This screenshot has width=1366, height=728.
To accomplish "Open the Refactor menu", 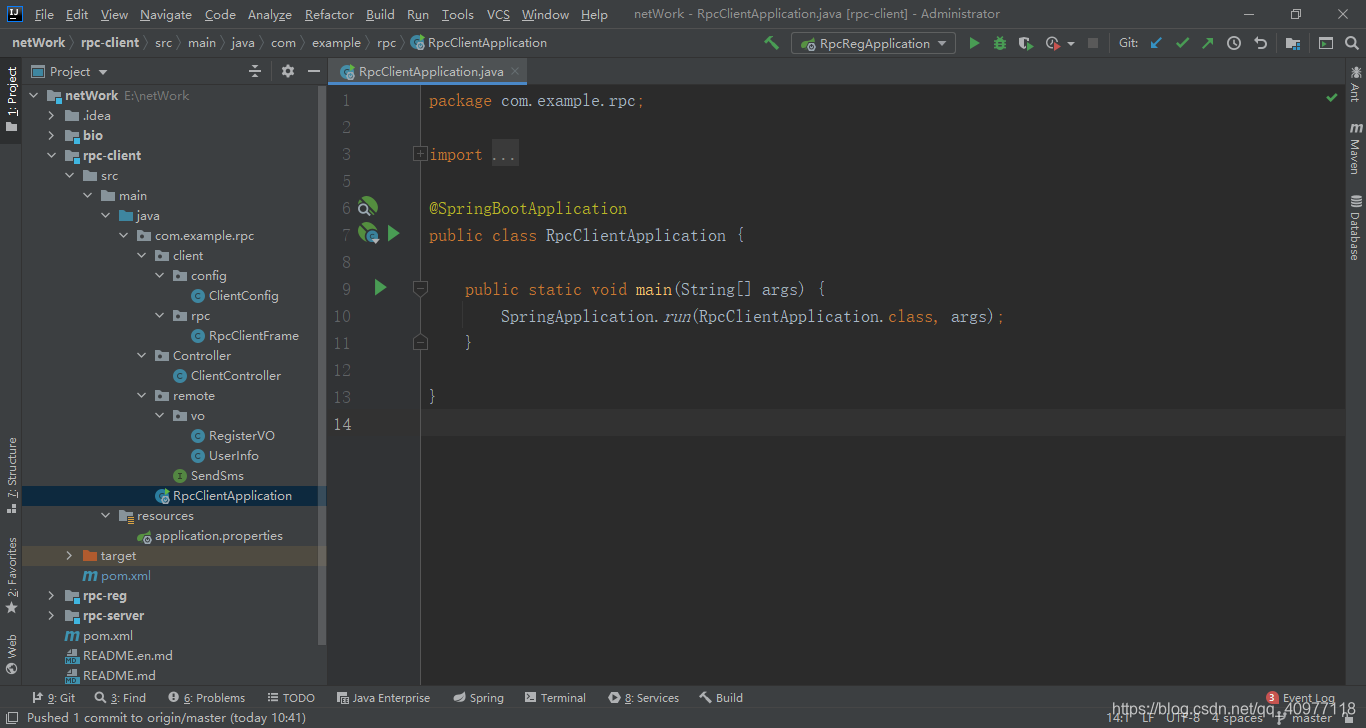I will pyautogui.click(x=329, y=14).
